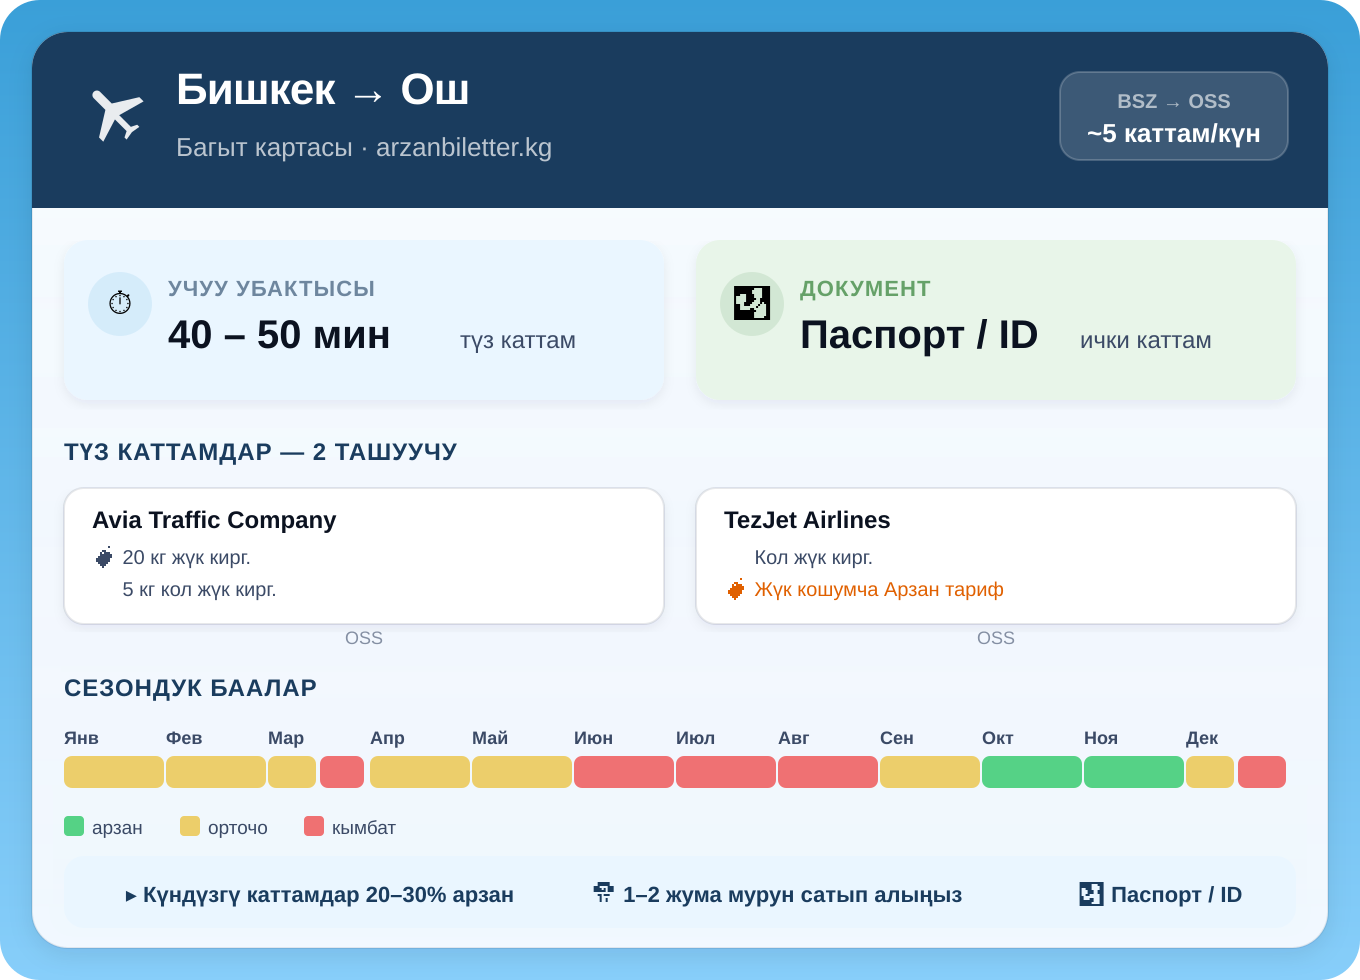This screenshot has width=1360, height=980.
Task: Click the OSS label under the TezJet card
Action: pos(996,637)
